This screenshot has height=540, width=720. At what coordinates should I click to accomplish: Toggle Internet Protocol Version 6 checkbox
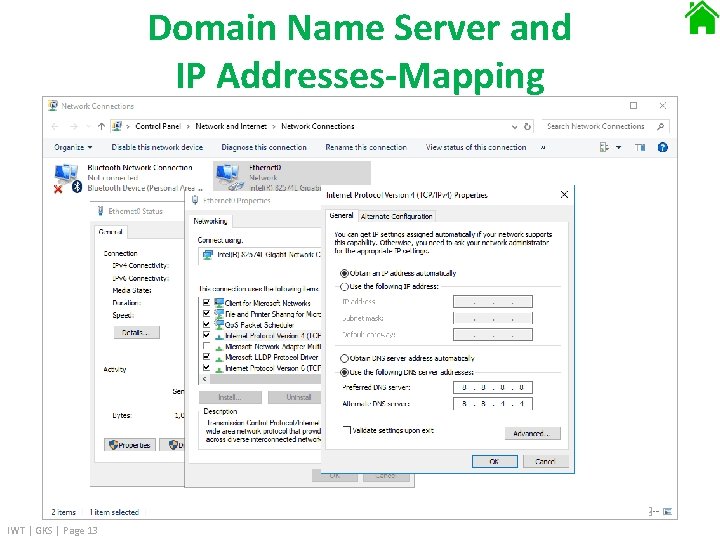coord(206,368)
